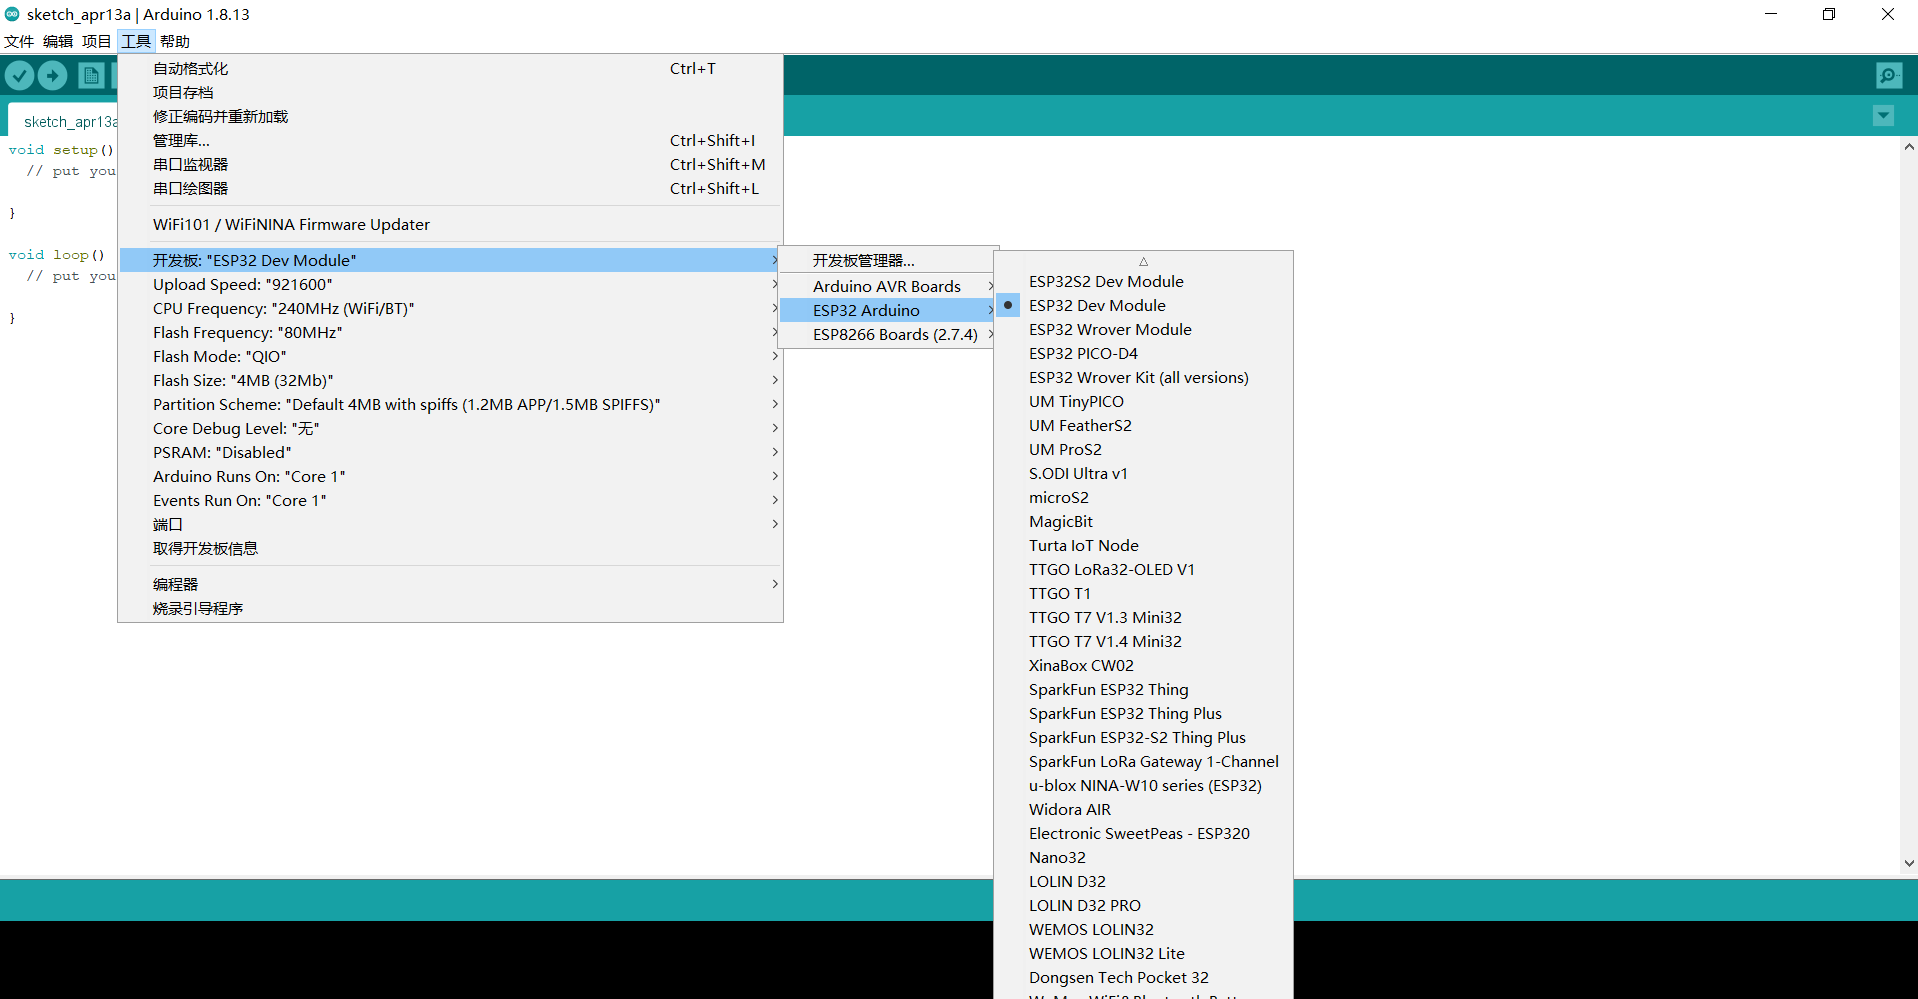Open 开发板管理器 (Boards Manager)
Screen dimensions: 1918x999
(x=864, y=259)
